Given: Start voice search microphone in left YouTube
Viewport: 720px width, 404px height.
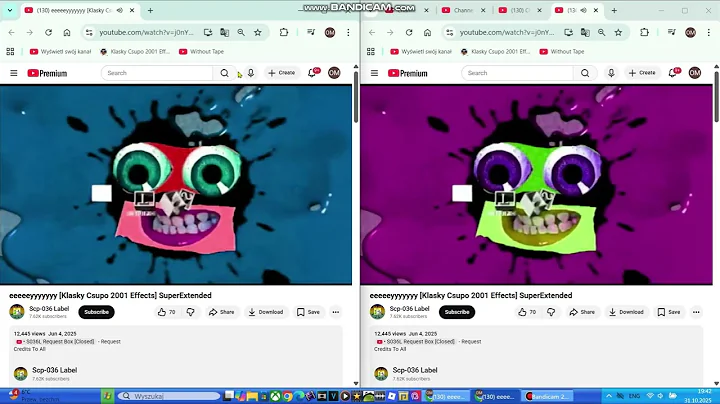Looking at the screenshot, I should click(x=251, y=73).
